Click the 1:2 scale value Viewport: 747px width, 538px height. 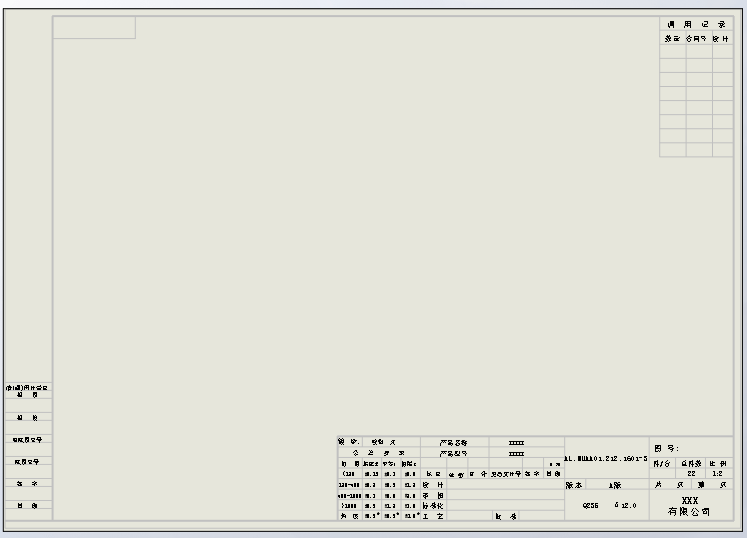717,473
